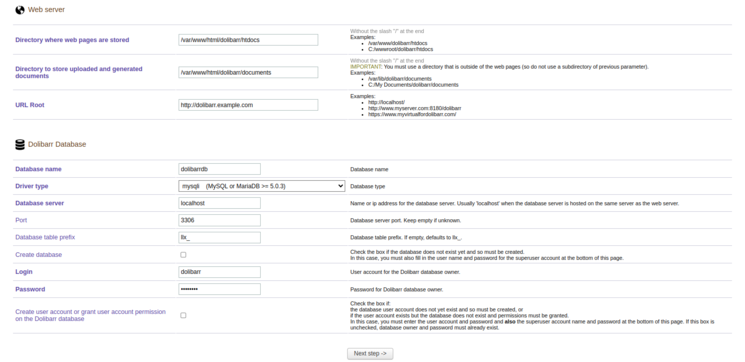Click the 'Dolibarr Database' section heading
The width and height of the screenshot is (745, 362).
pyautogui.click(x=57, y=144)
